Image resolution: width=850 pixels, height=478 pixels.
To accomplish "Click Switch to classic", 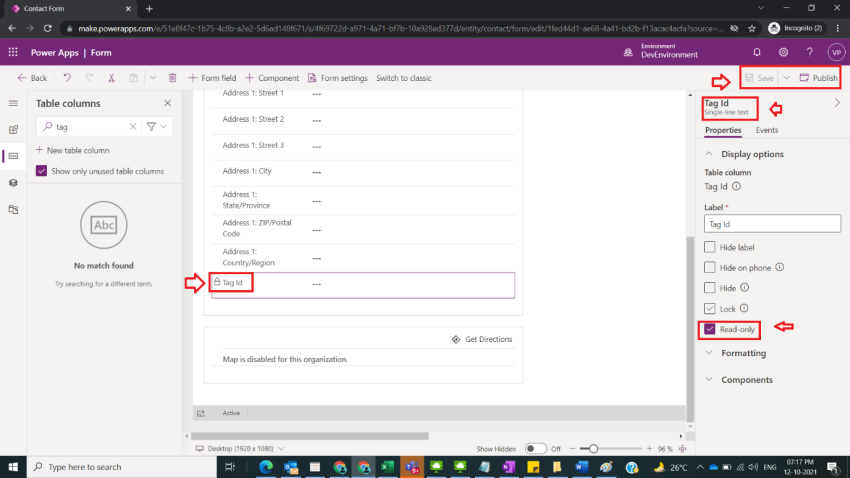I will pyautogui.click(x=404, y=78).
